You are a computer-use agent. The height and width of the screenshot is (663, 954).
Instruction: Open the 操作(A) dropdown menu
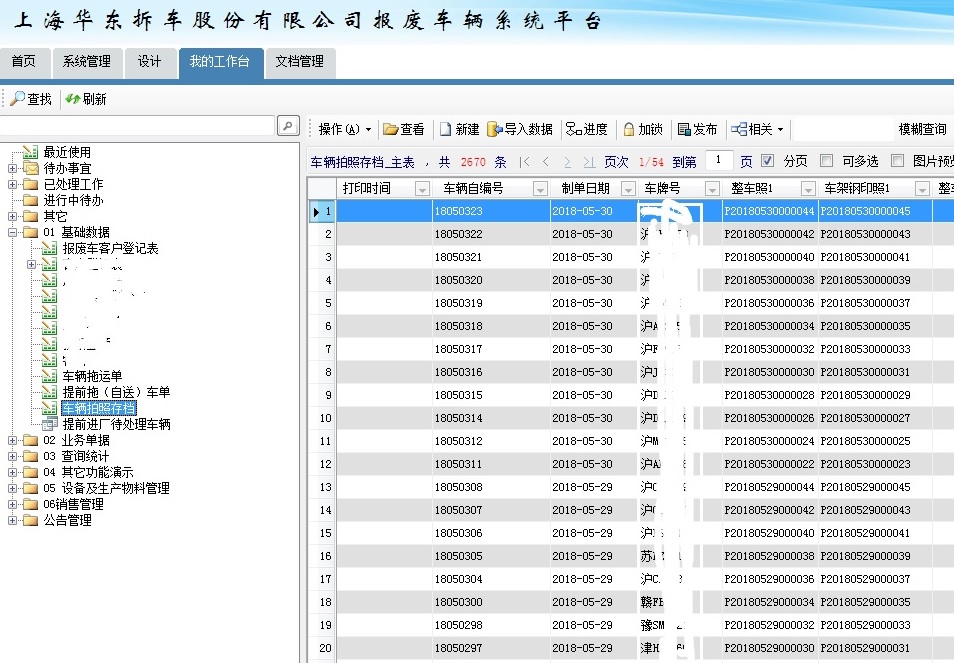click(x=344, y=129)
